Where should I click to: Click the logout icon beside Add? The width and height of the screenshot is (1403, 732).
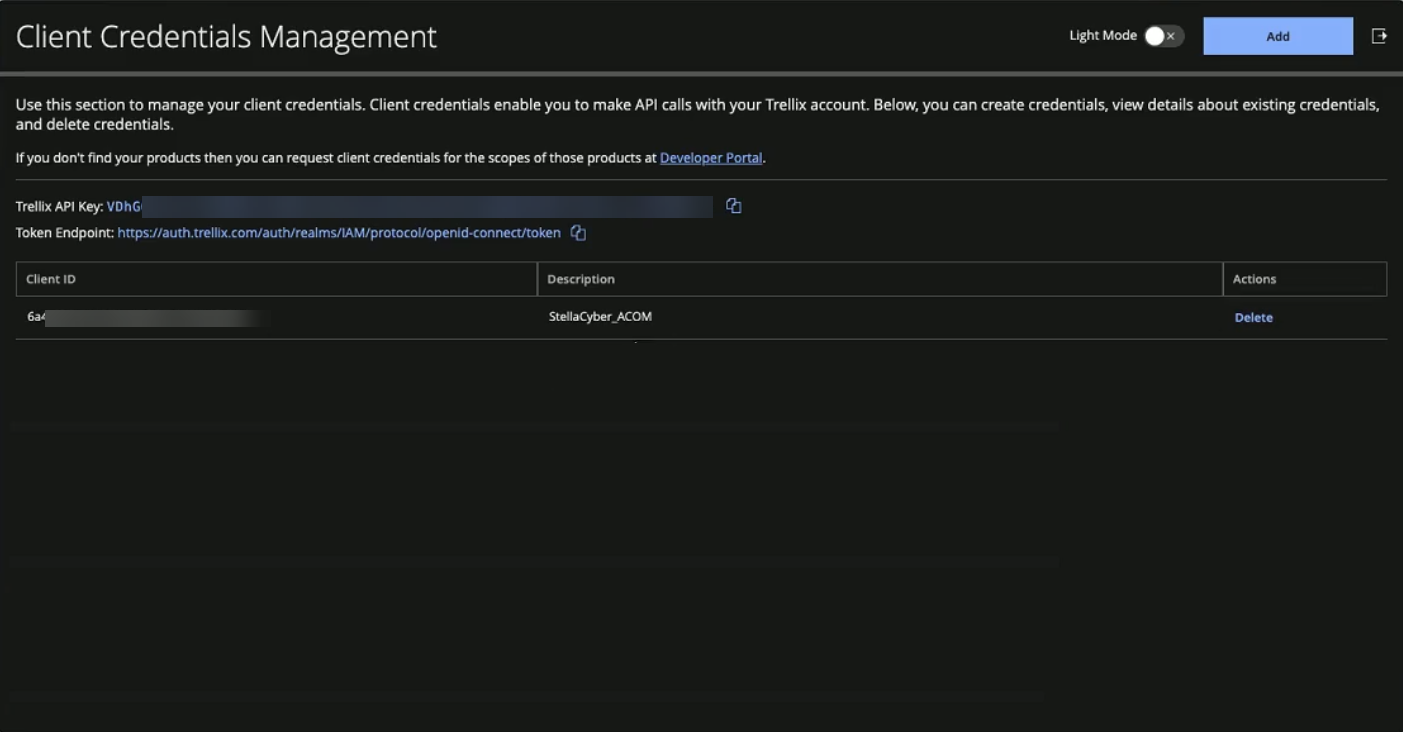point(1379,36)
